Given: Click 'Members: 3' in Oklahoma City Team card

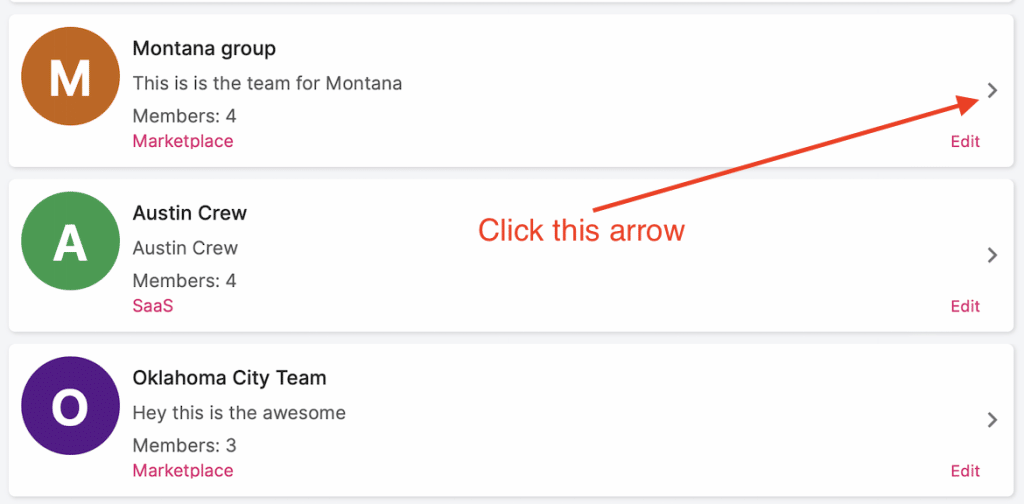Looking at the screenshot, I should (x=184, y=446).
